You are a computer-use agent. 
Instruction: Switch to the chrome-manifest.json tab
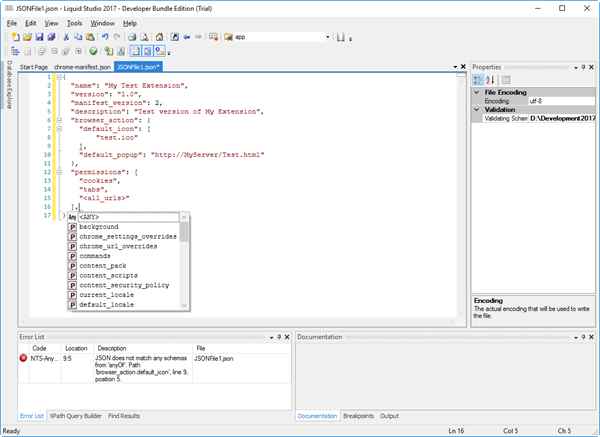(x=82, y=67)
